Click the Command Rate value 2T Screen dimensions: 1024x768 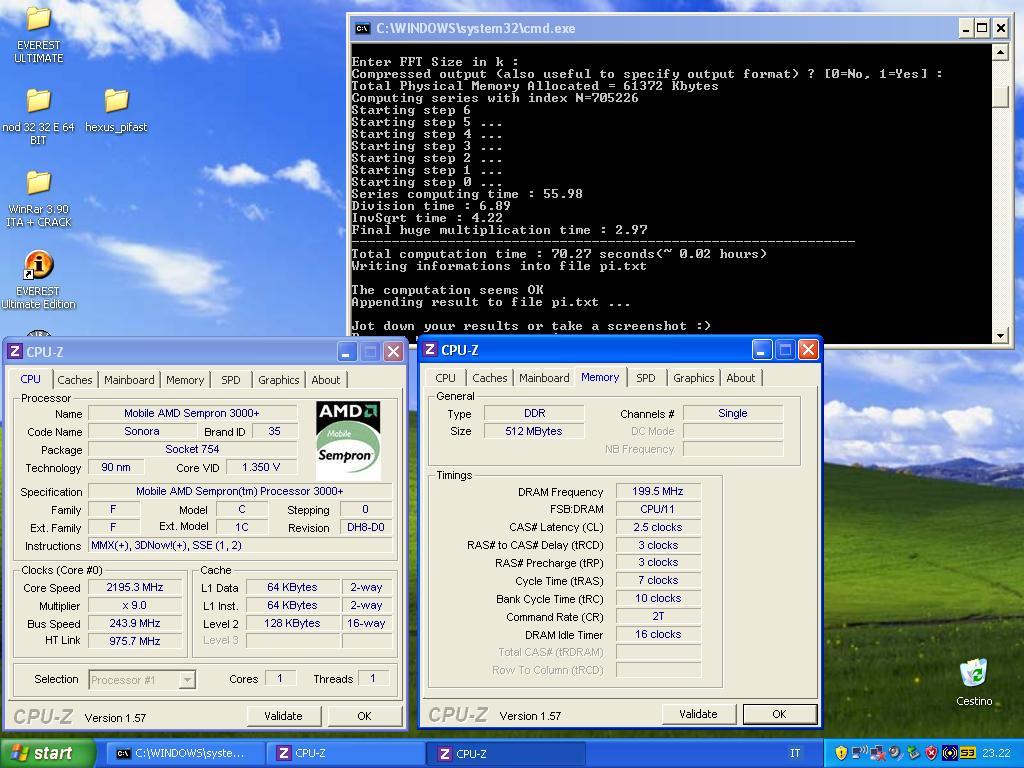658,616
